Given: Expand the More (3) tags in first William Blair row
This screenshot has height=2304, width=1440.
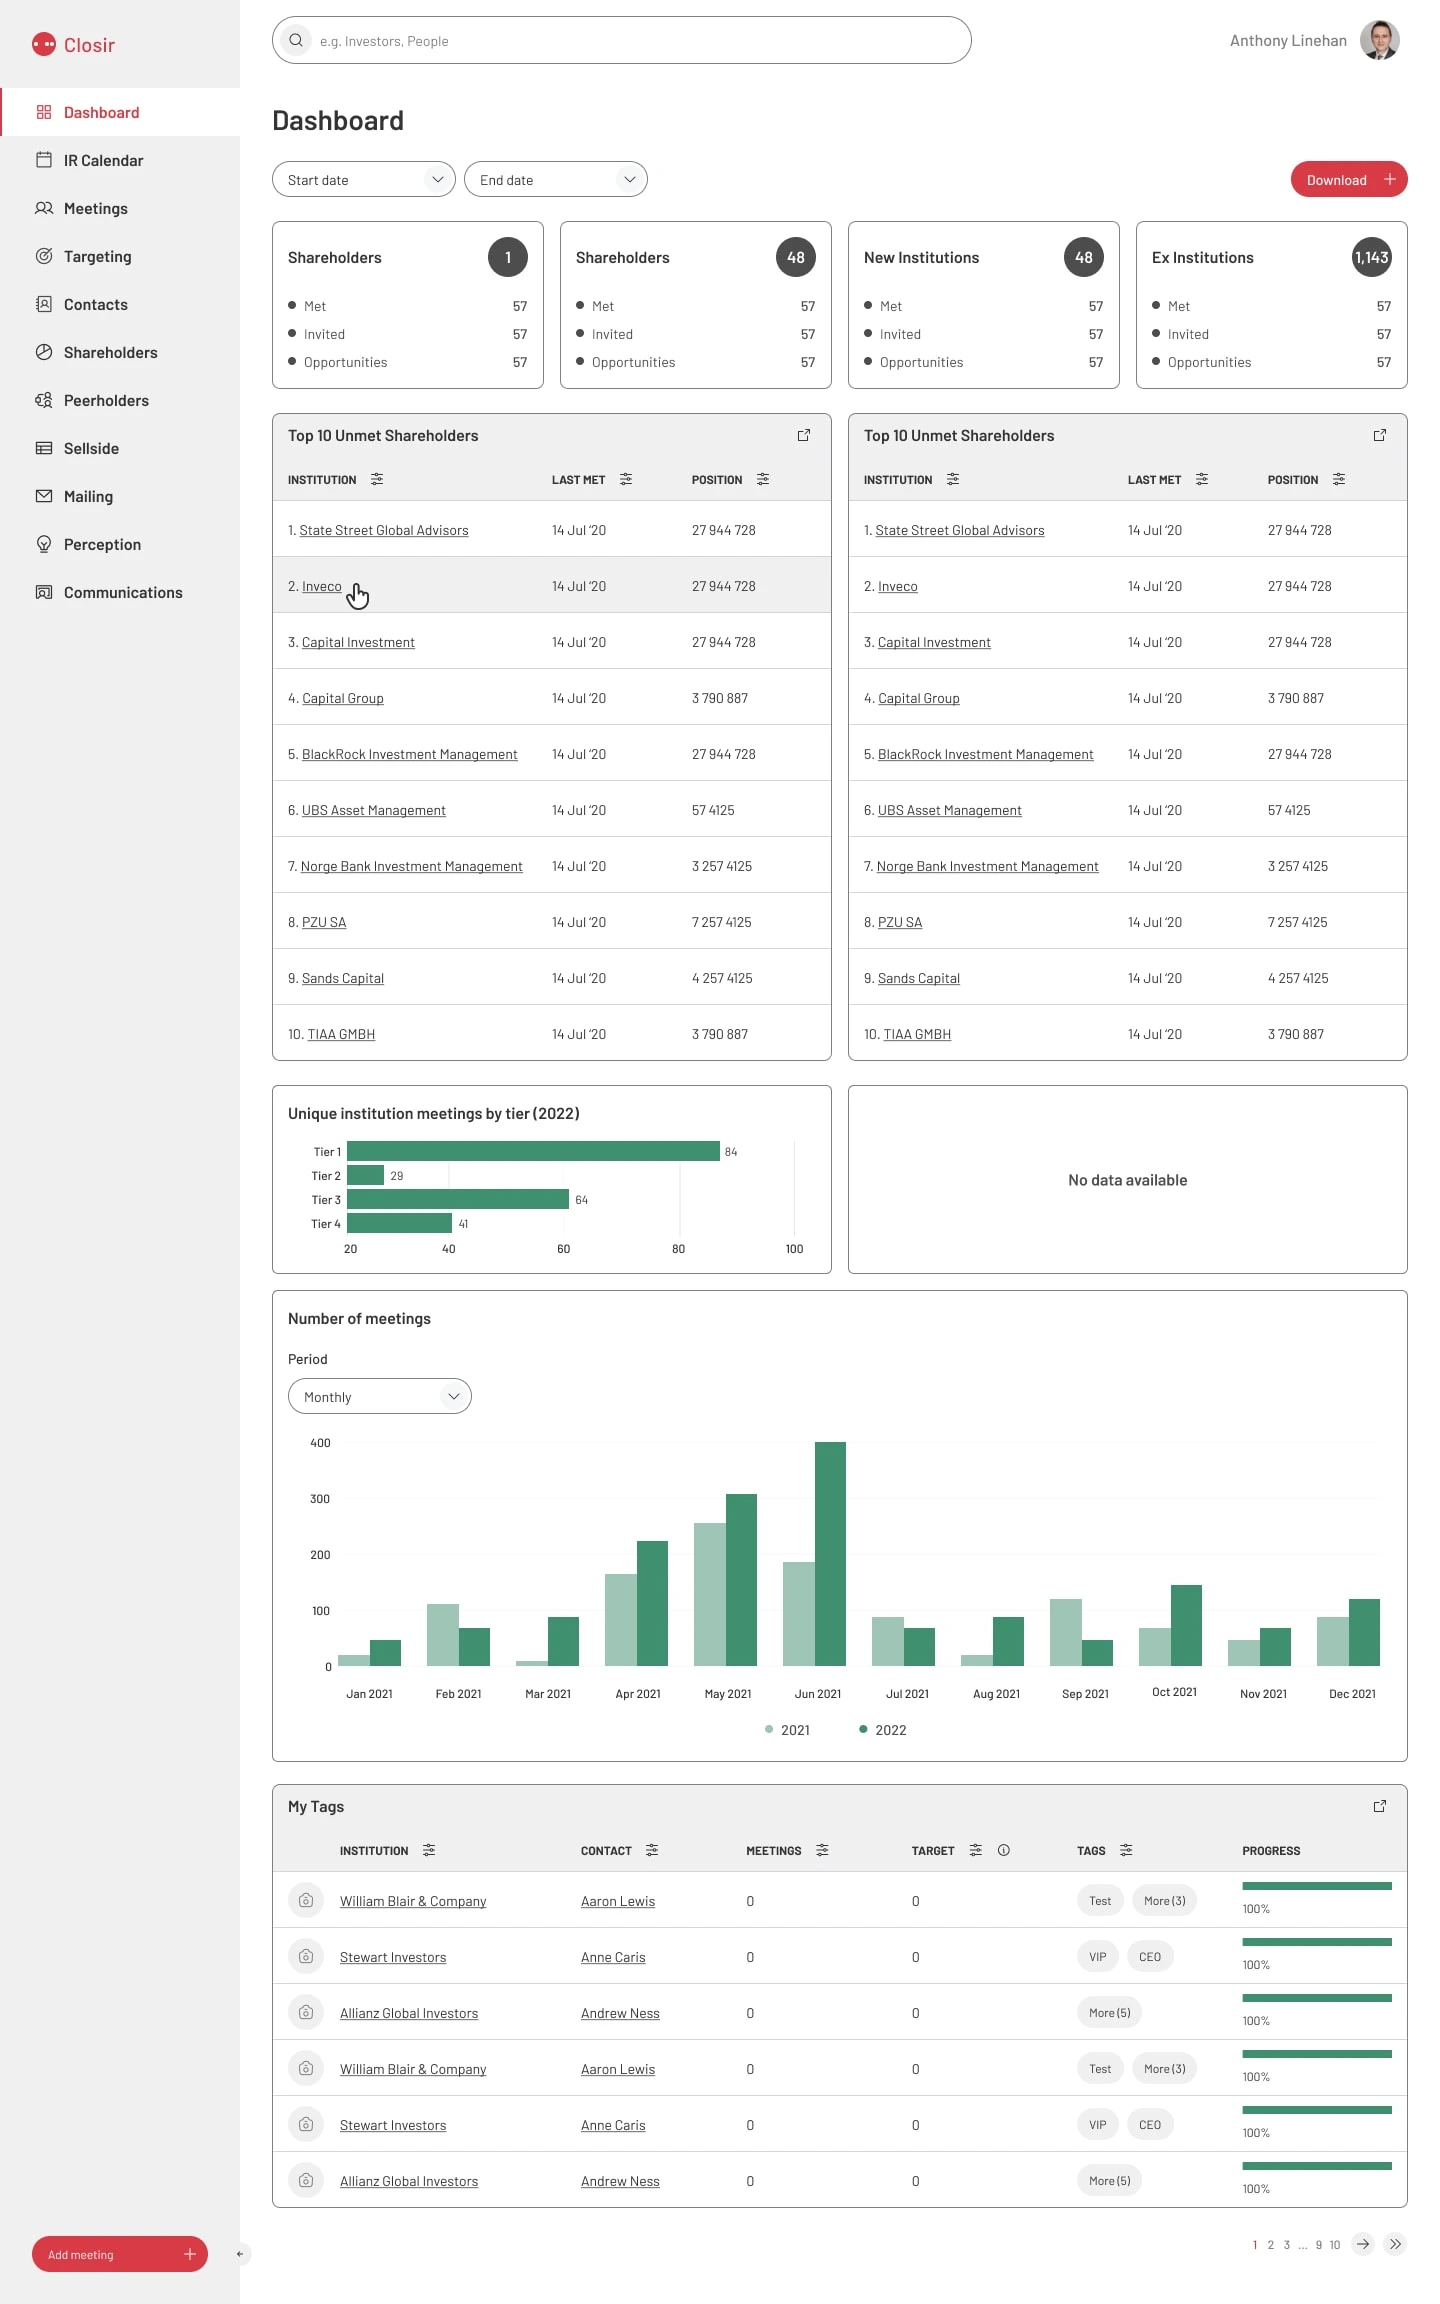Looking at the screenshot, I should (1165, 1900).
